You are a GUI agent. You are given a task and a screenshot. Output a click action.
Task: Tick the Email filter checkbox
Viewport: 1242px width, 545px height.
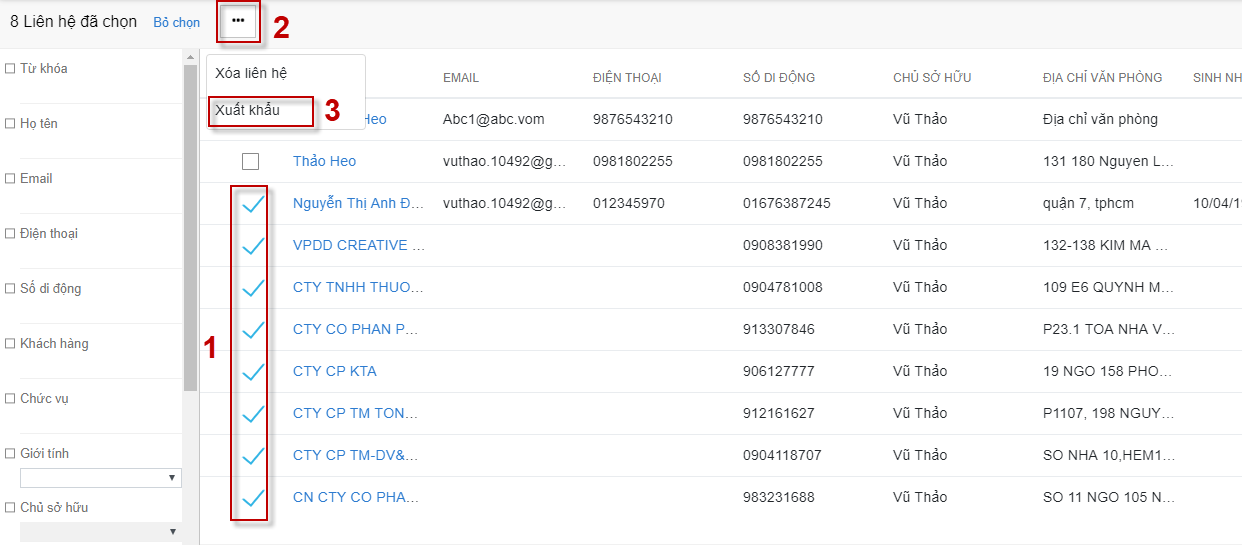point(10,179)
